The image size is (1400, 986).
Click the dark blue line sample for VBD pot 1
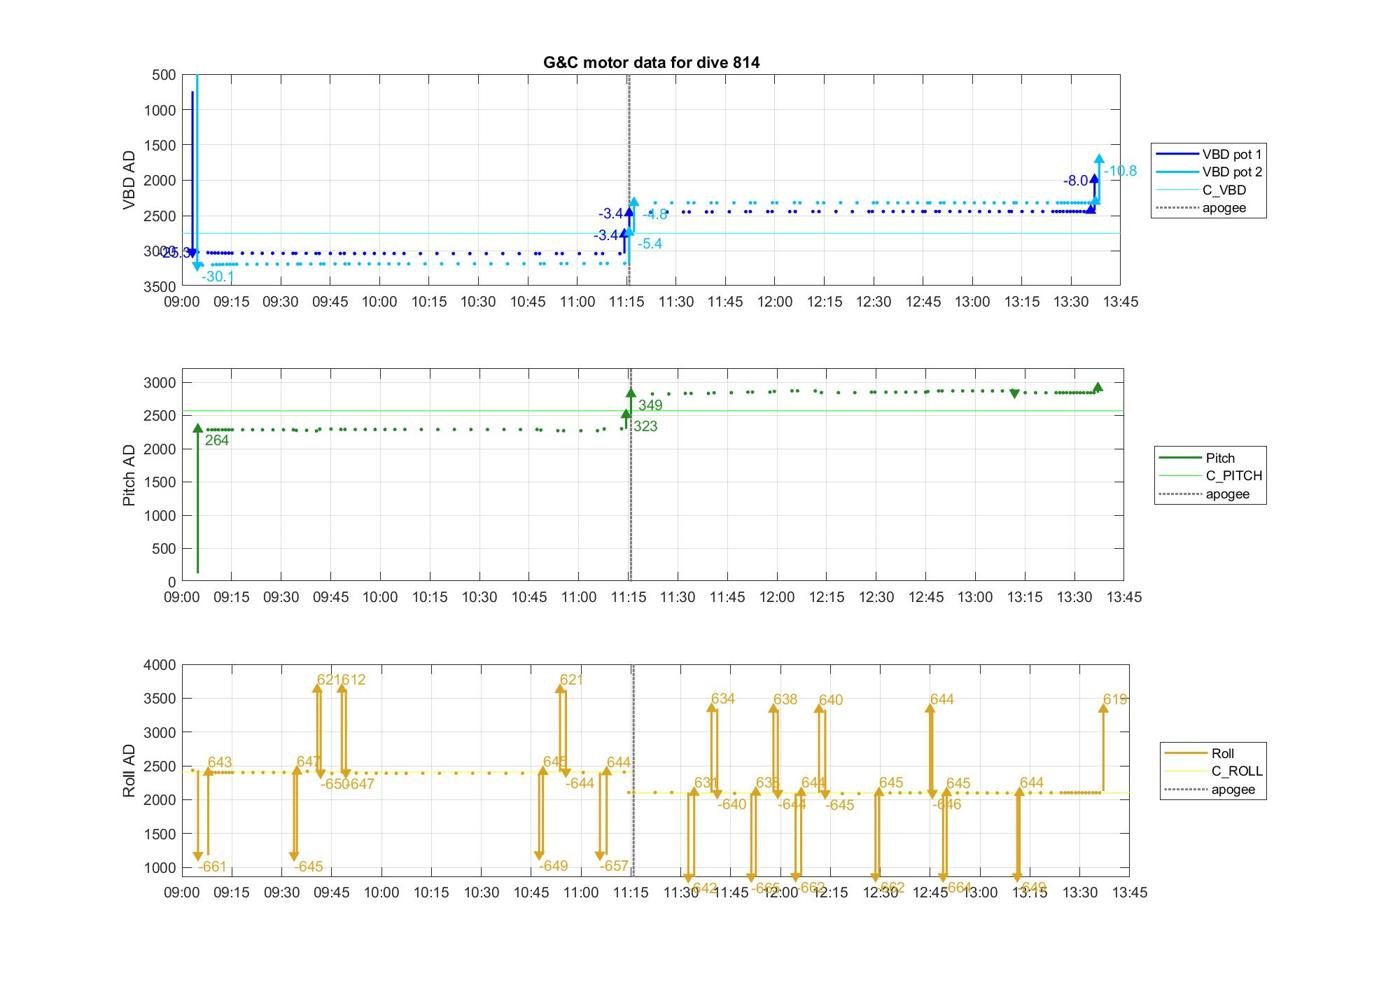(1176, 154)
